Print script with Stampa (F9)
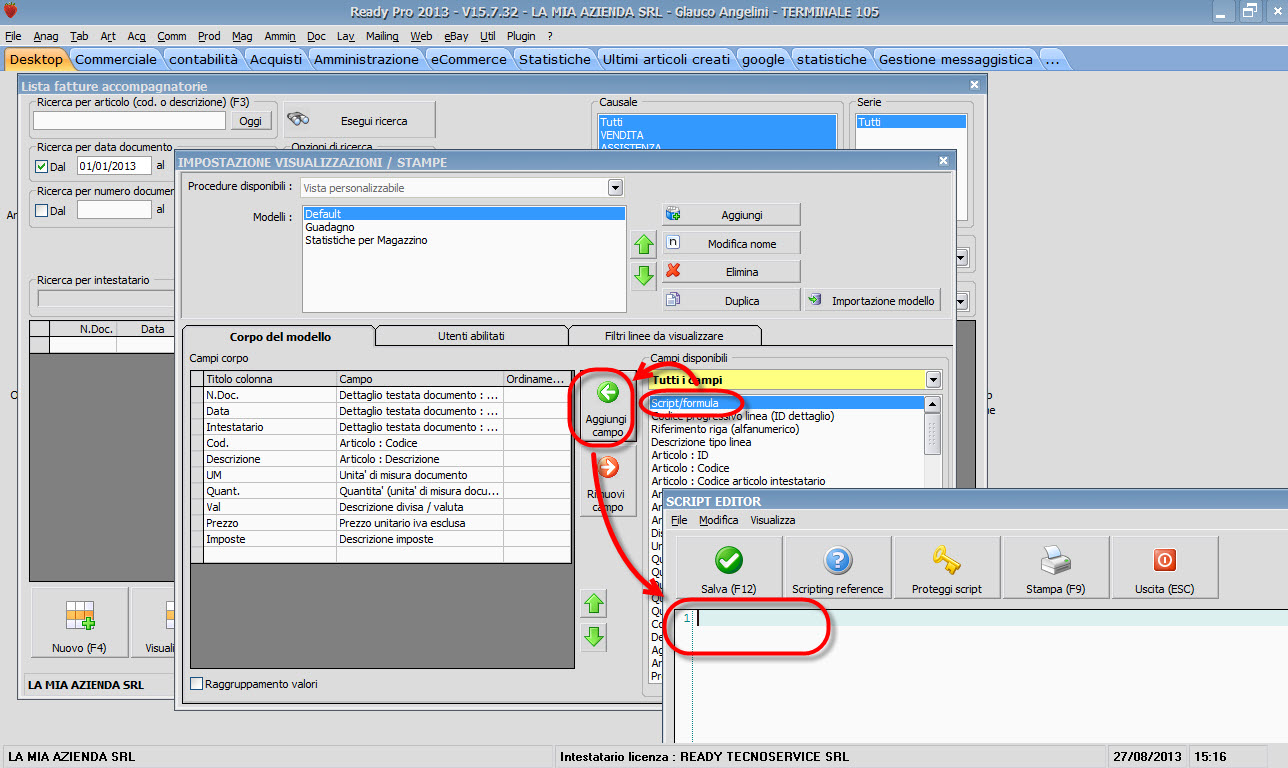Image resolution: width=1288 pixels, height=768 pixels. click(x=1056, y=568)
